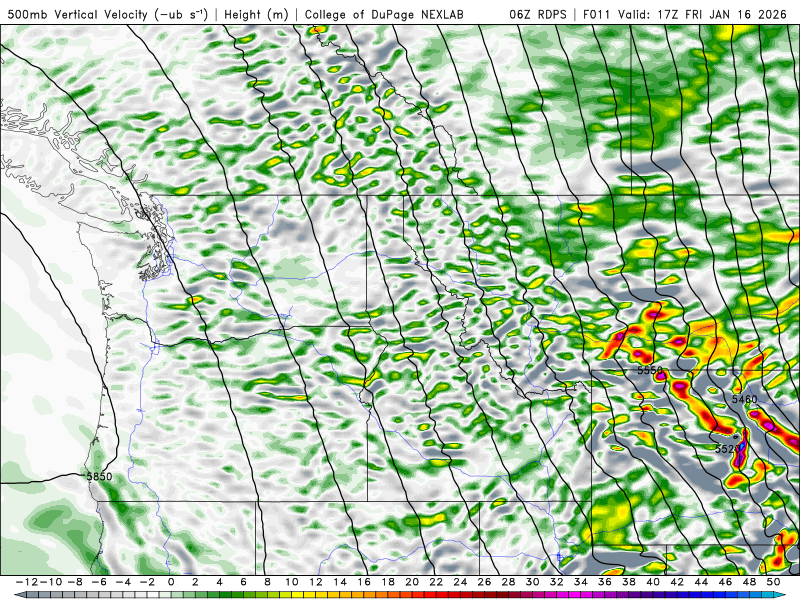Screen dimensions: 800x600
Task: Click the 14 value on color scale
Action: (340, 582)
